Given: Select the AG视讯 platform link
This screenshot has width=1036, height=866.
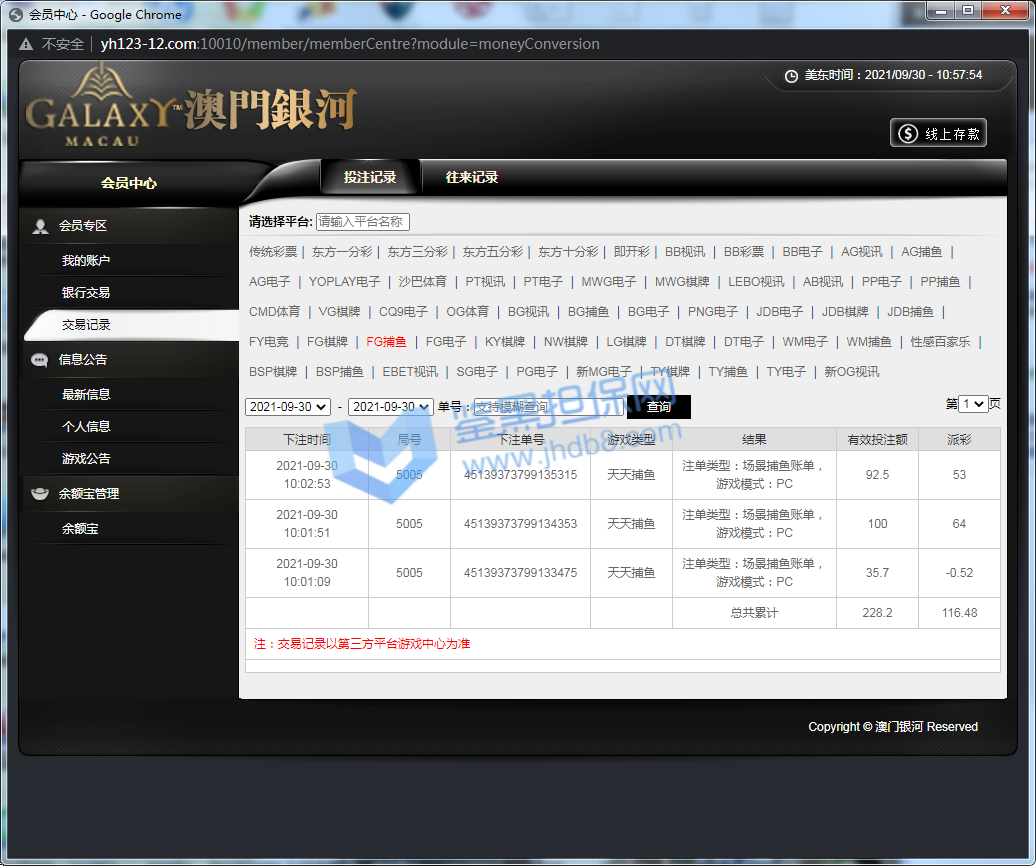Looking at the screenshot, I should tap(861, 252).
